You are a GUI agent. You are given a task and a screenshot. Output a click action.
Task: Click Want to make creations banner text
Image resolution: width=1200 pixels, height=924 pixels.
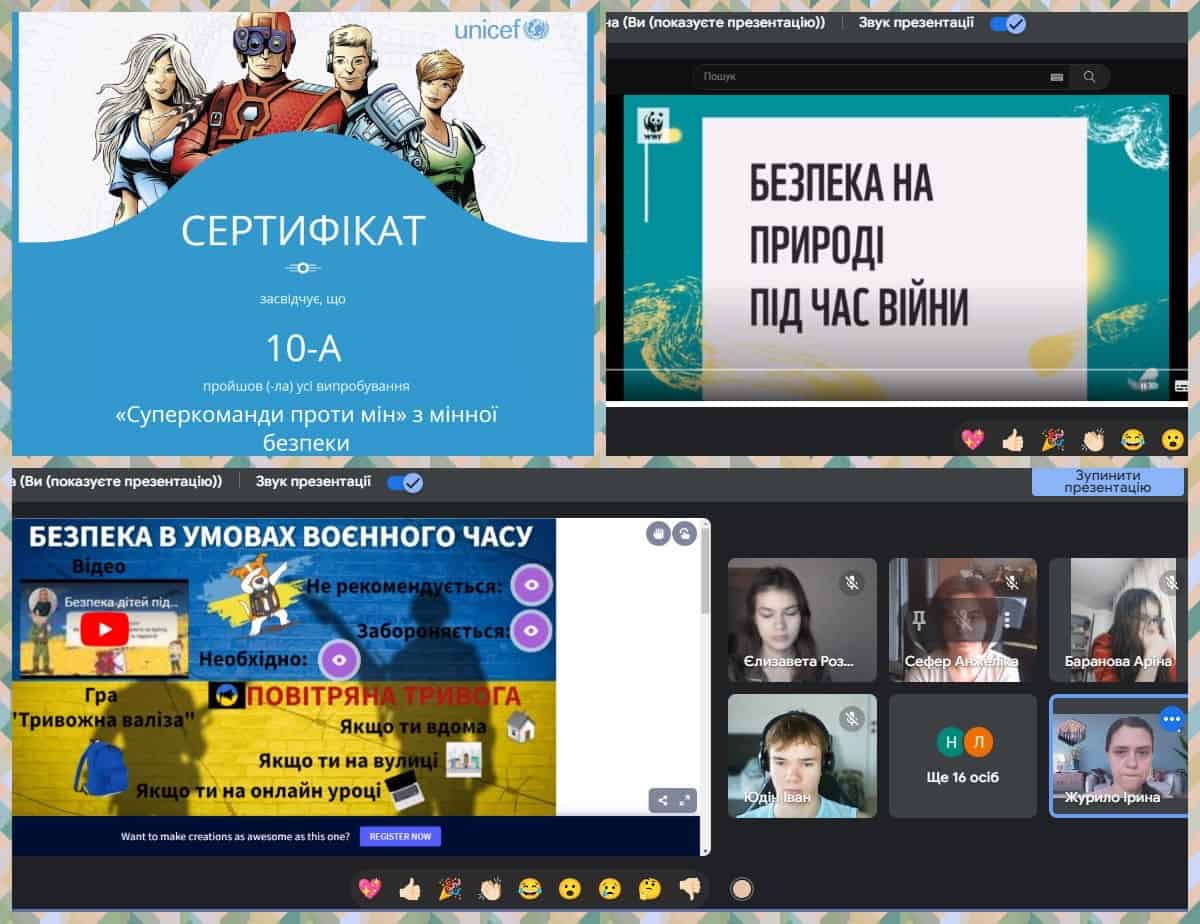235,836
